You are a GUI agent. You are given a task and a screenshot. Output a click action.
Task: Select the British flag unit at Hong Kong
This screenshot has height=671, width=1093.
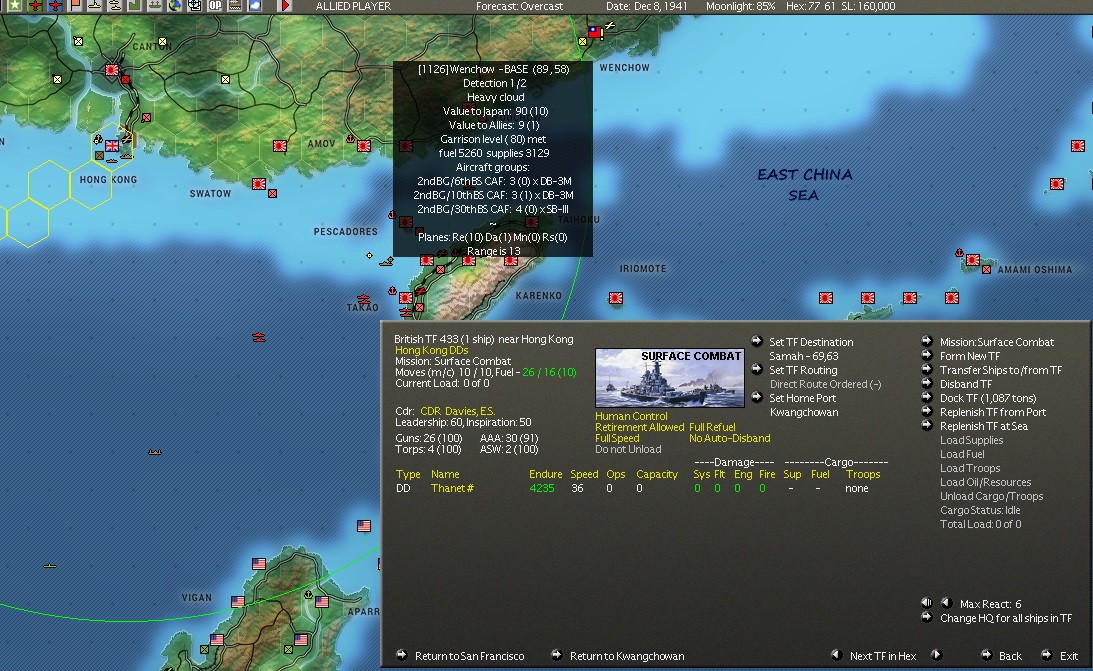click(112, 146)
